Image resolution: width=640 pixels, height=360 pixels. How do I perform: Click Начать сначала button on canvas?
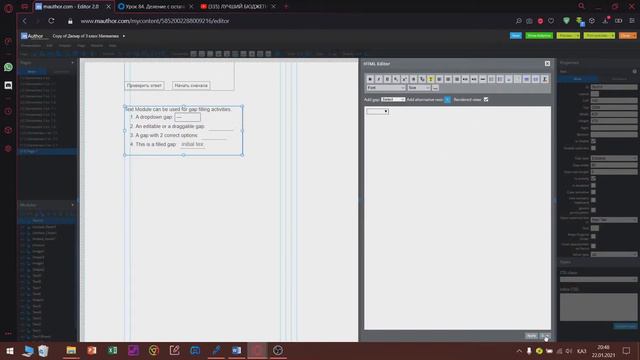click(191, 86)
